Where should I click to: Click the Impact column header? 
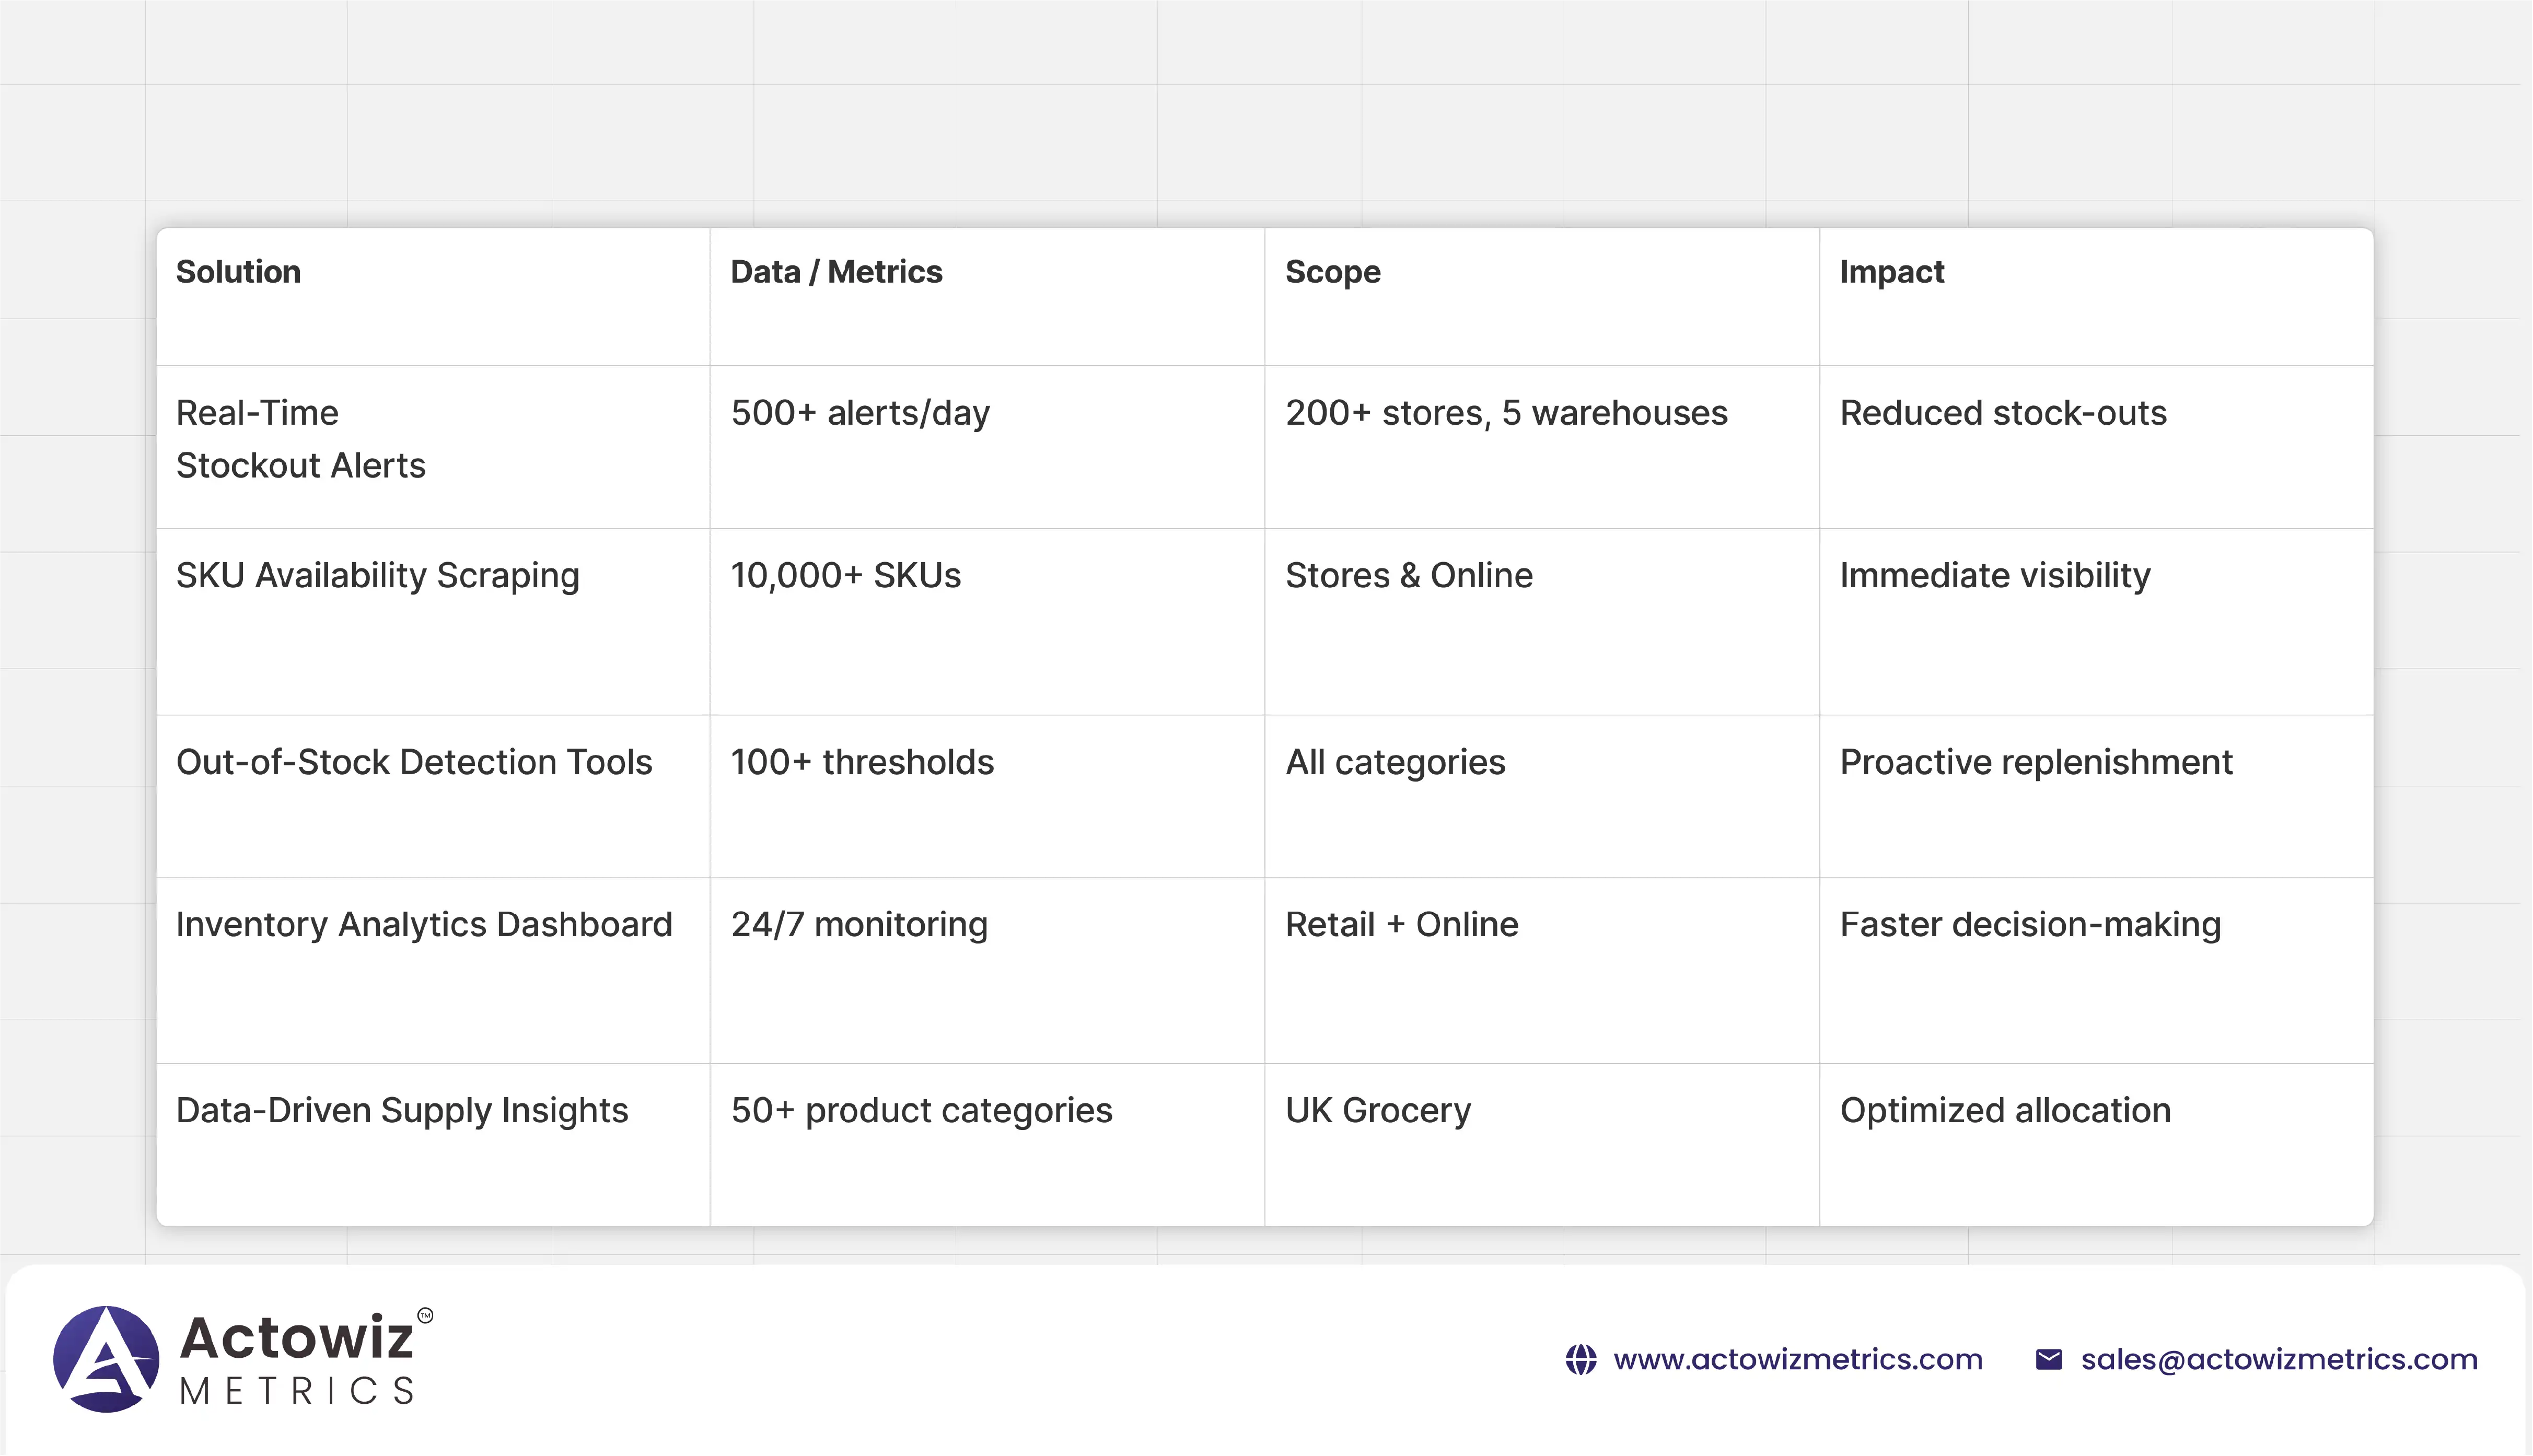tap(1891, 272)
